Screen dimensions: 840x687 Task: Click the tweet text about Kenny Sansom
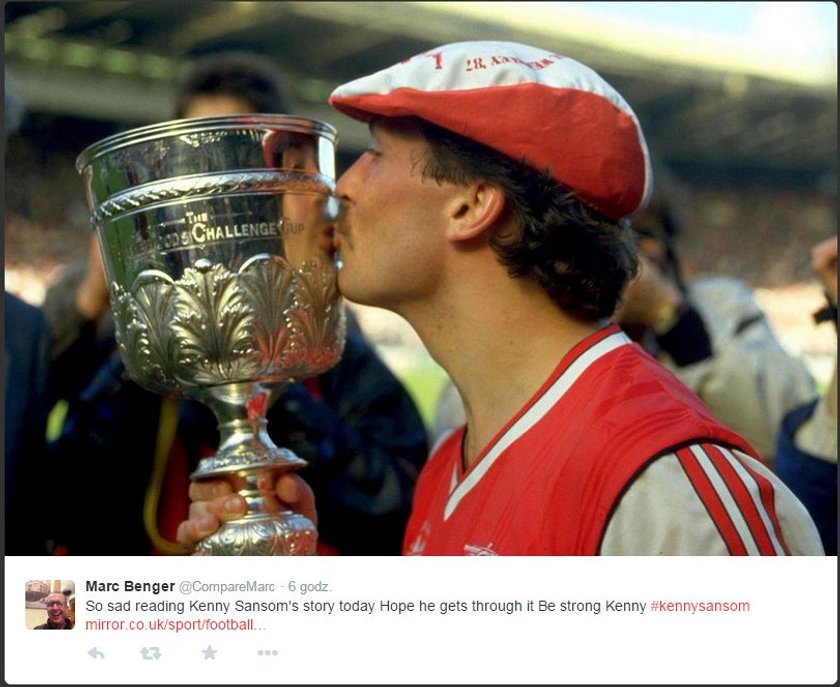[366, 606]
